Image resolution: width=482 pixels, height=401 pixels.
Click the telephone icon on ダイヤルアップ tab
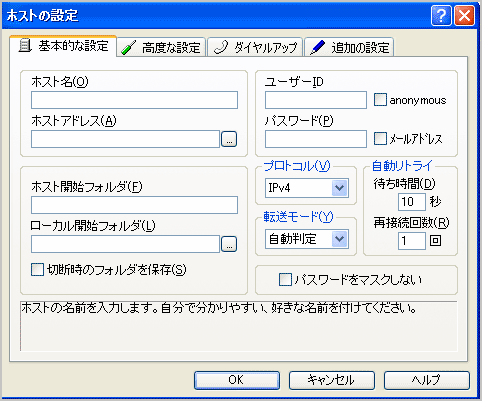pos(221,47)
